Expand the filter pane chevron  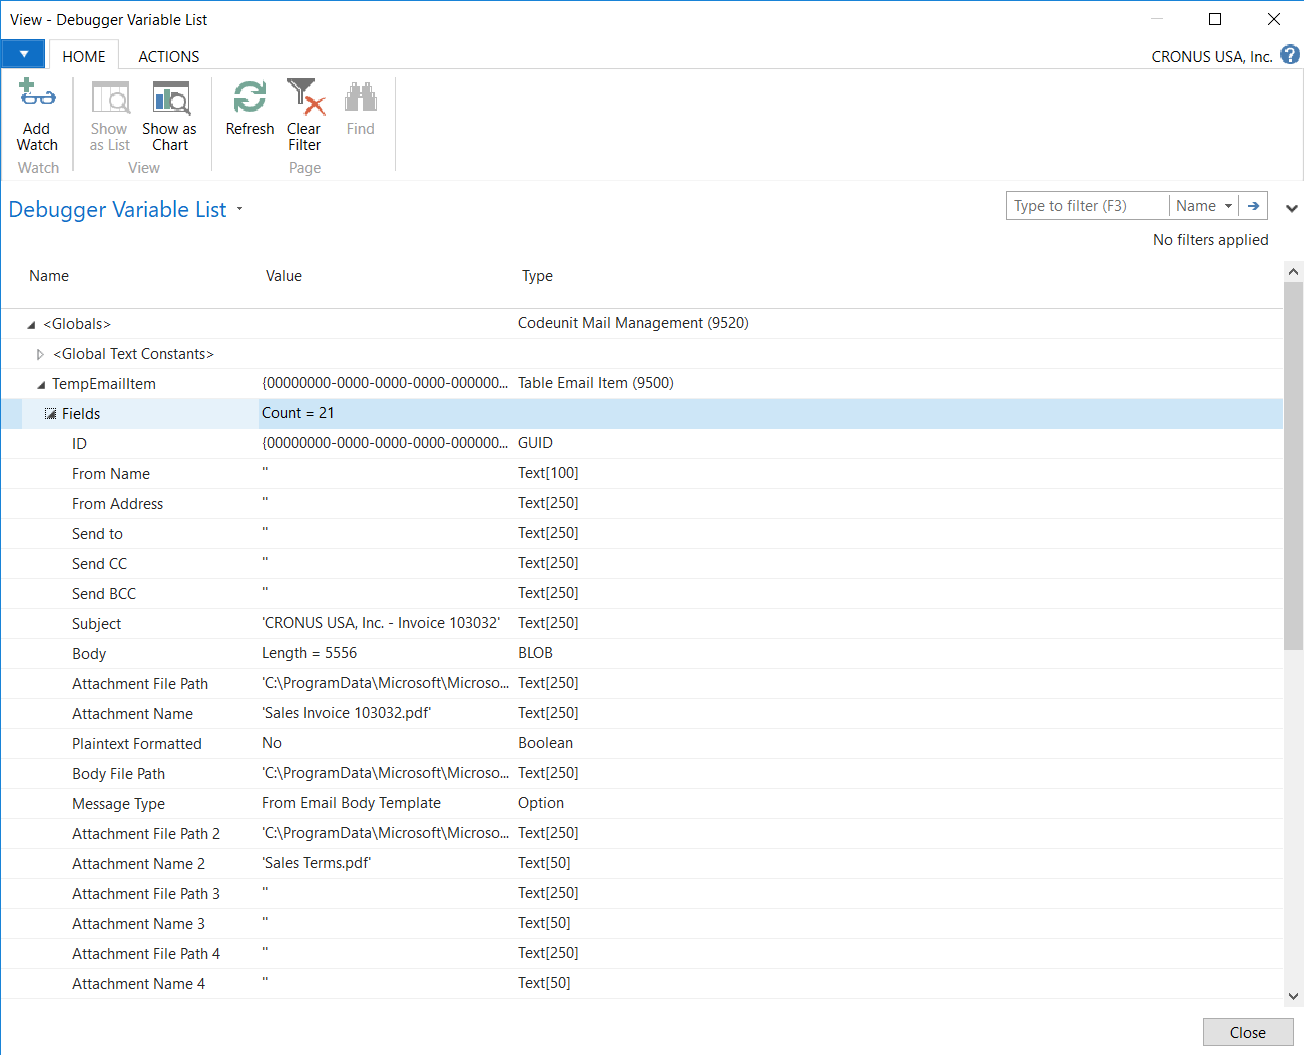click(x=1291, y=209)
